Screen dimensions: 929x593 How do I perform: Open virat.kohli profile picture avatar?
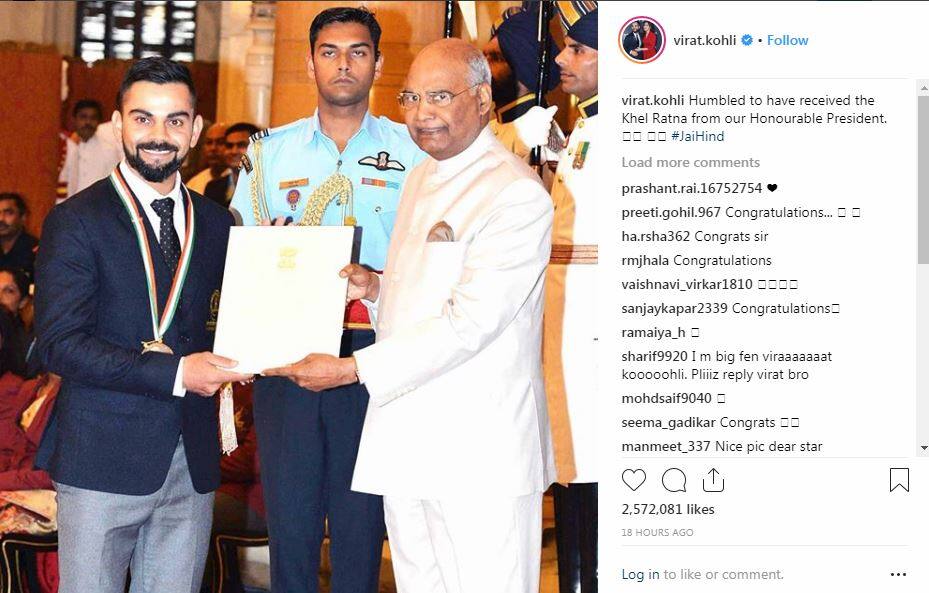coord(642,40)
